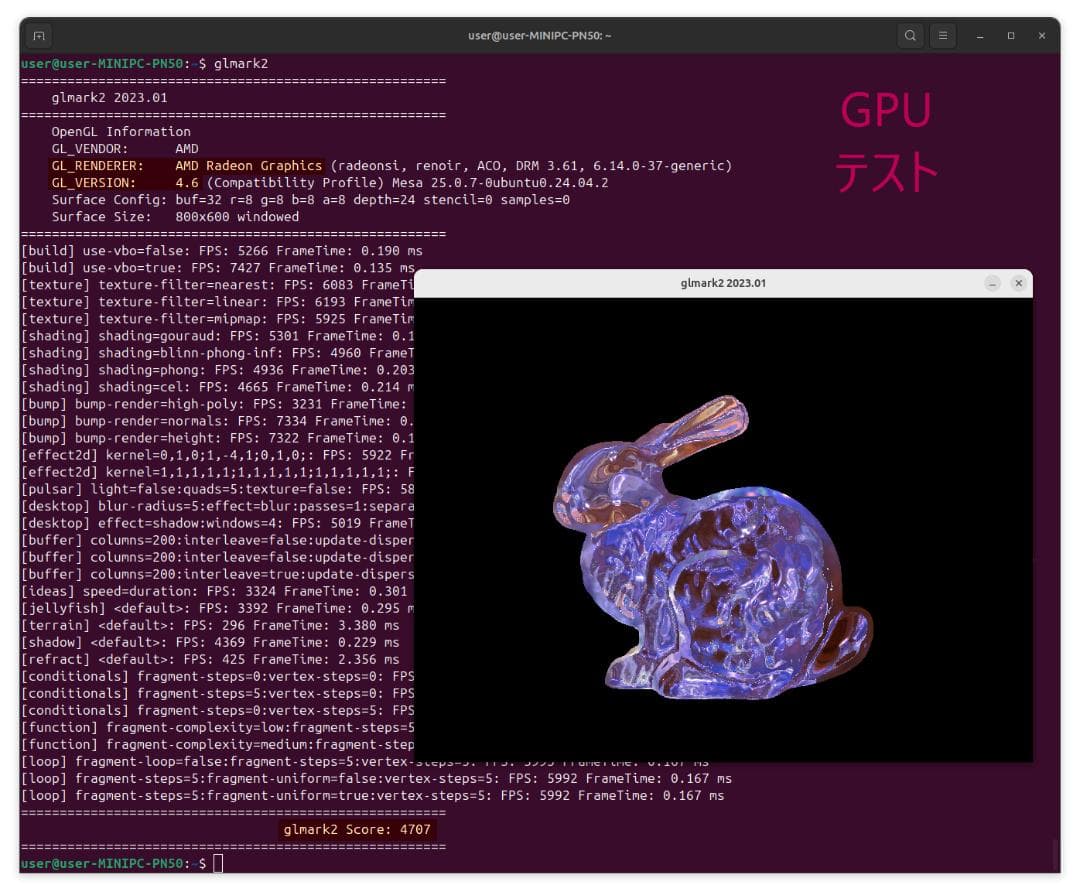Image resolution: width=1080 pixels, height=895 pixels.
Task: Select the highlighted GL_RENDERER label
Action: tap(104, 165)
